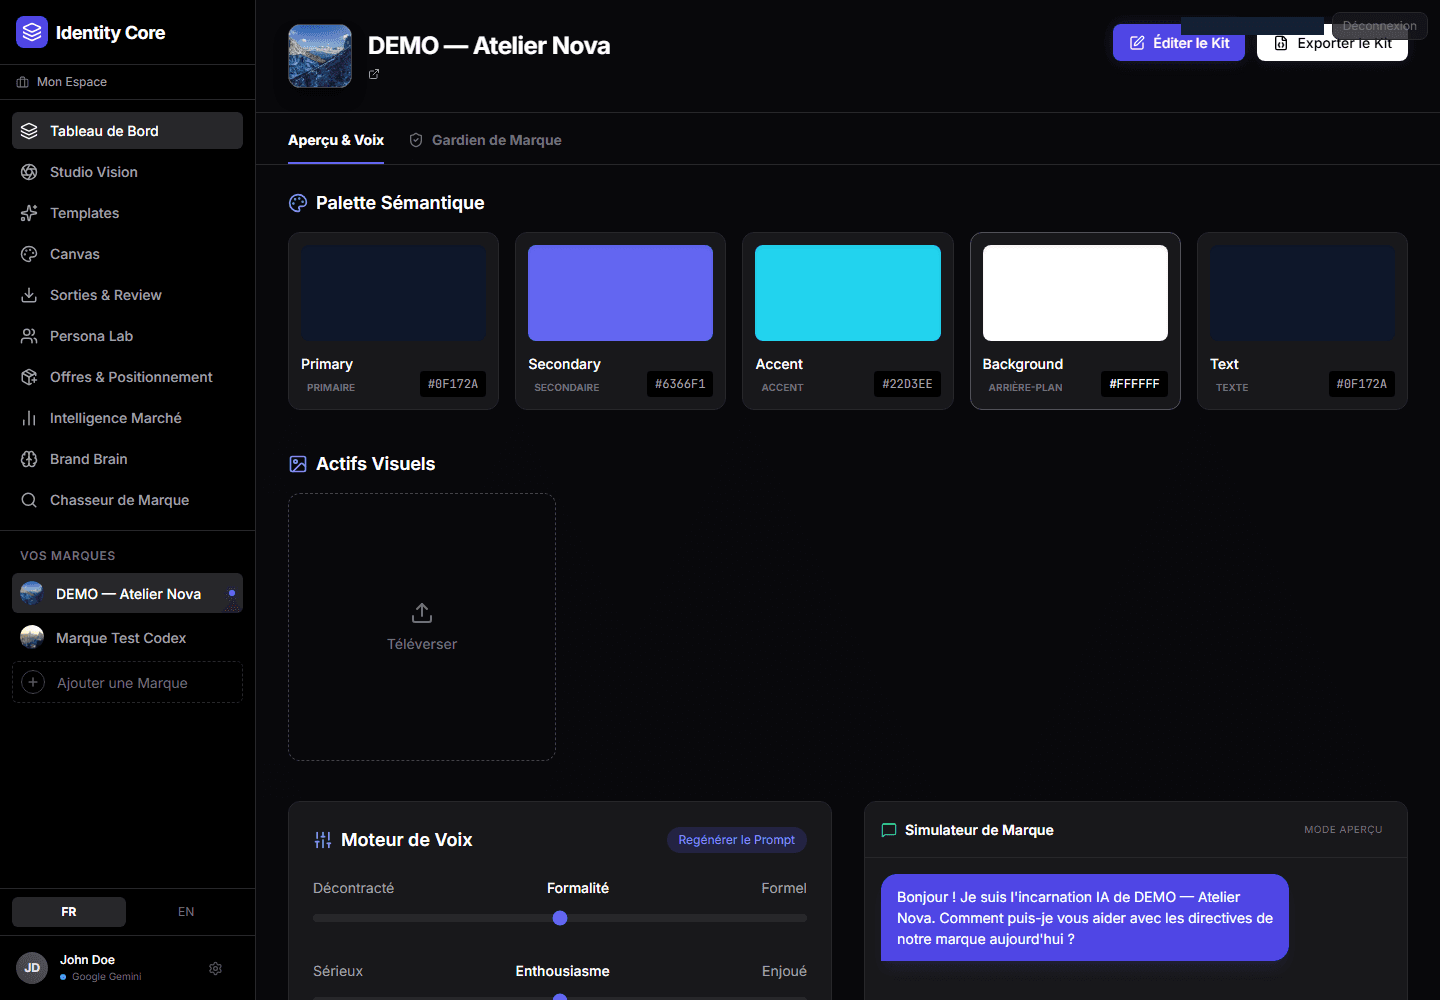Click the Templates sparkle icon
This screenshot has width=1440, height=1000.
29,213
